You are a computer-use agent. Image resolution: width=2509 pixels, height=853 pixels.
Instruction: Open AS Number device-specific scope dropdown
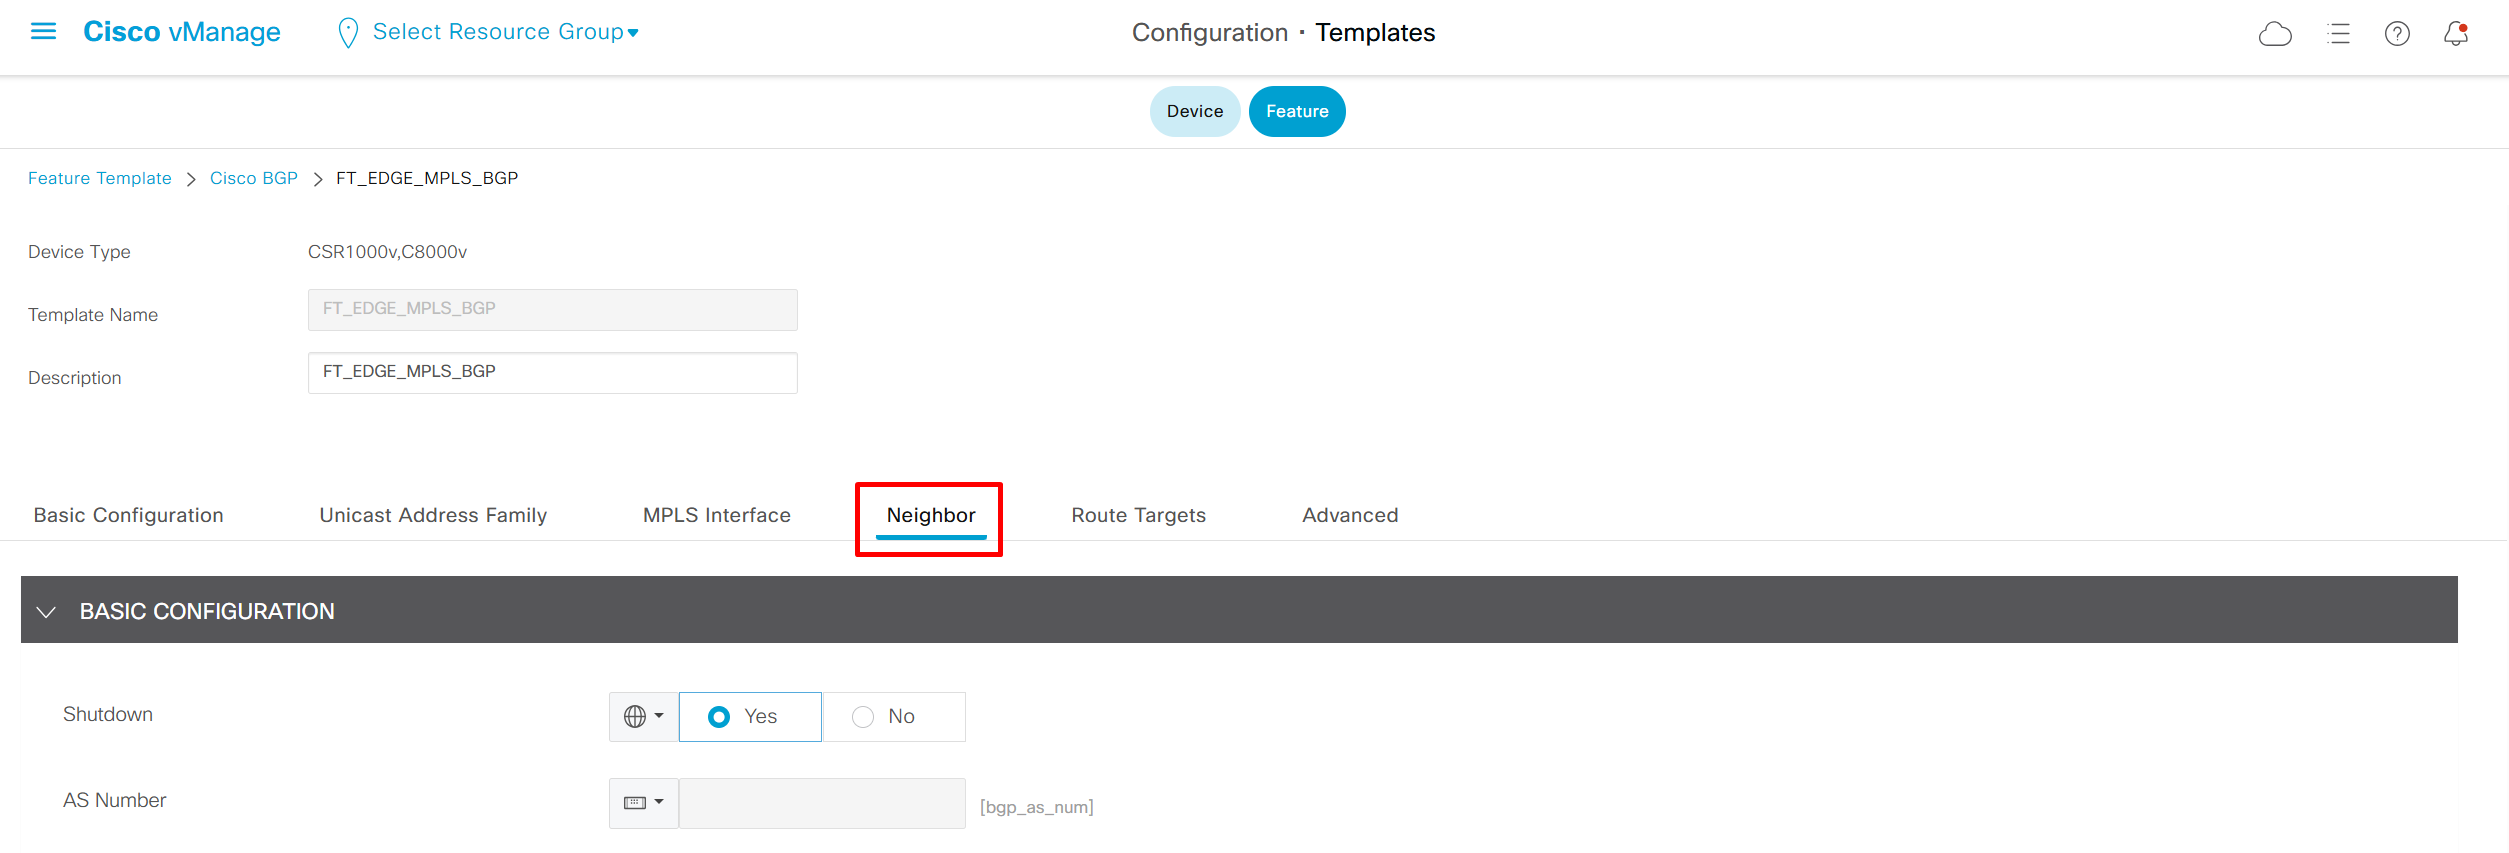(643, 803)
